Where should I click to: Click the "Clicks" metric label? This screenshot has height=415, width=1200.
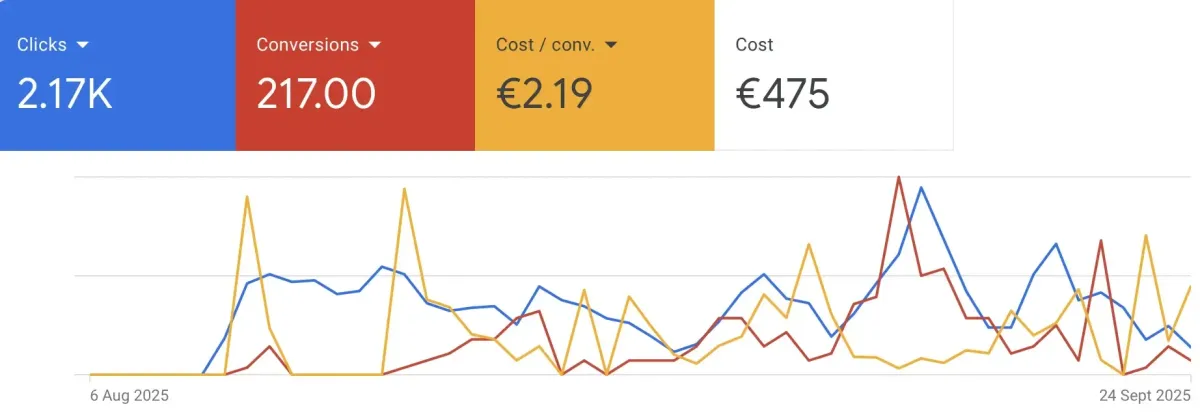coord(42,45)
